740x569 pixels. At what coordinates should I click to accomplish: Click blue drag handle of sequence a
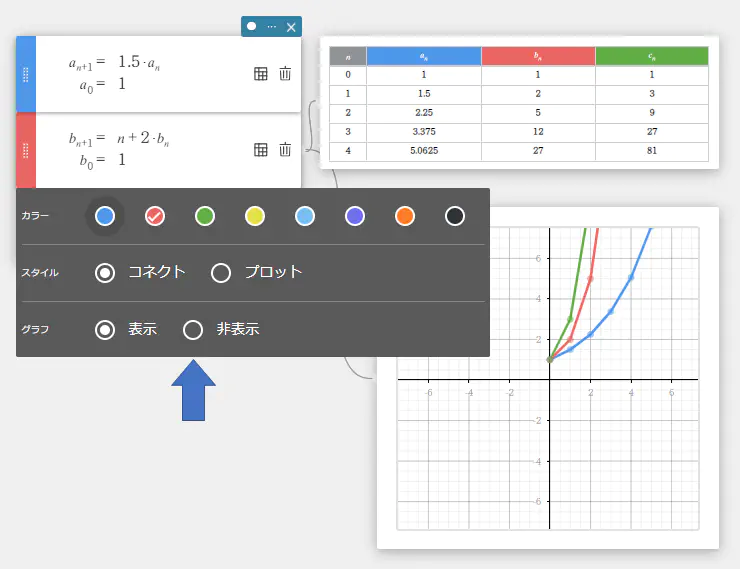click(26, 74)
